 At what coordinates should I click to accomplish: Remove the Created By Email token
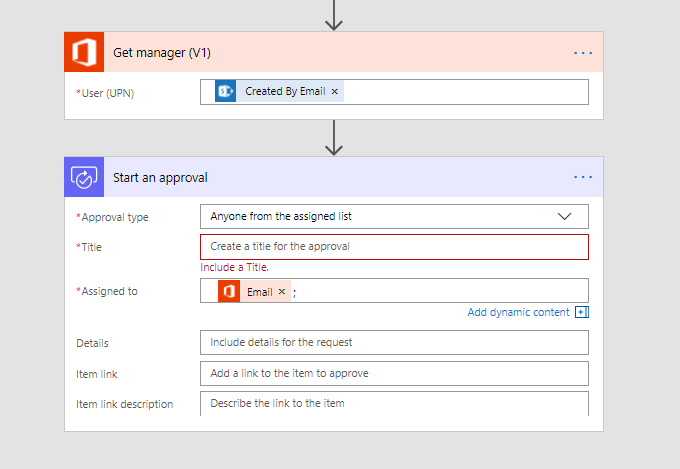[334, 92]
